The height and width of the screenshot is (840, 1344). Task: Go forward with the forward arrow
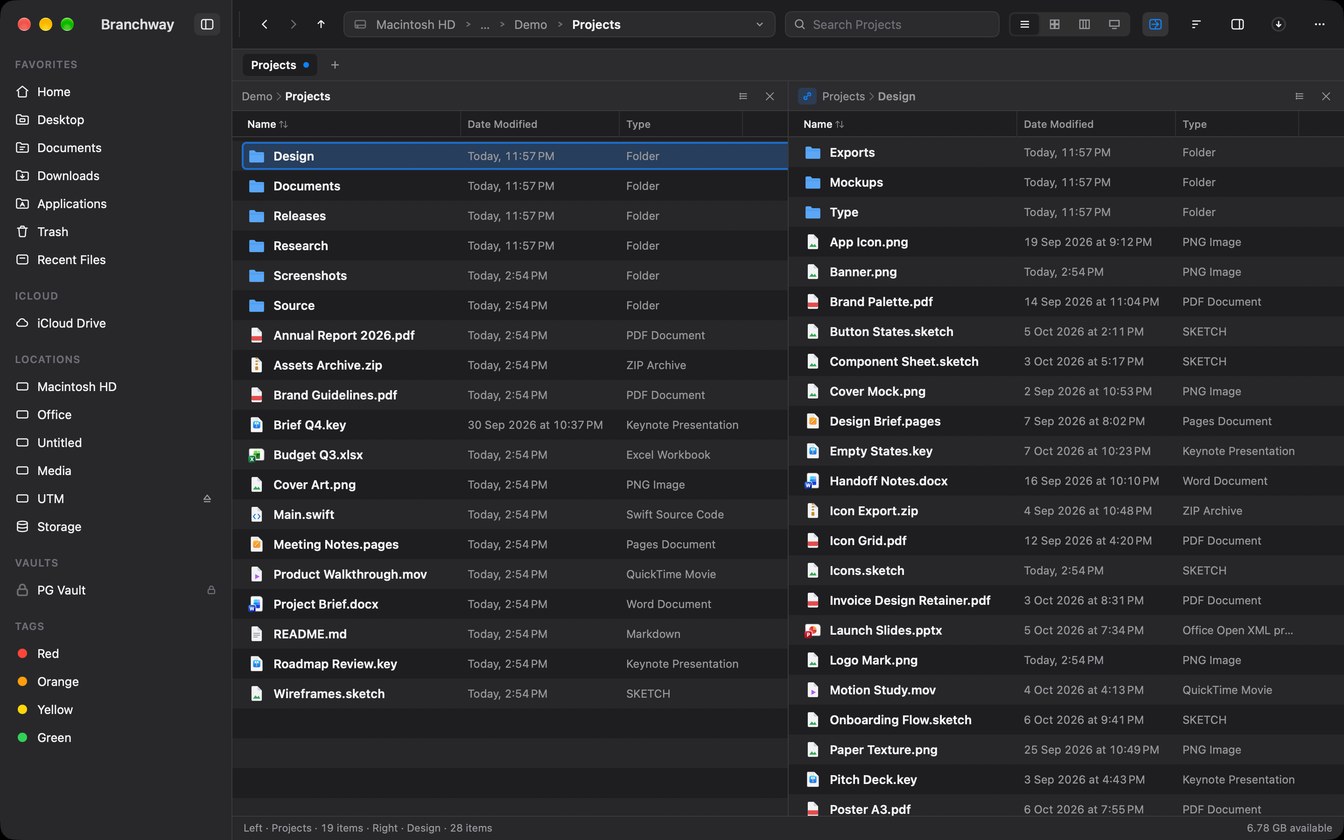click(x=293, y=24)
